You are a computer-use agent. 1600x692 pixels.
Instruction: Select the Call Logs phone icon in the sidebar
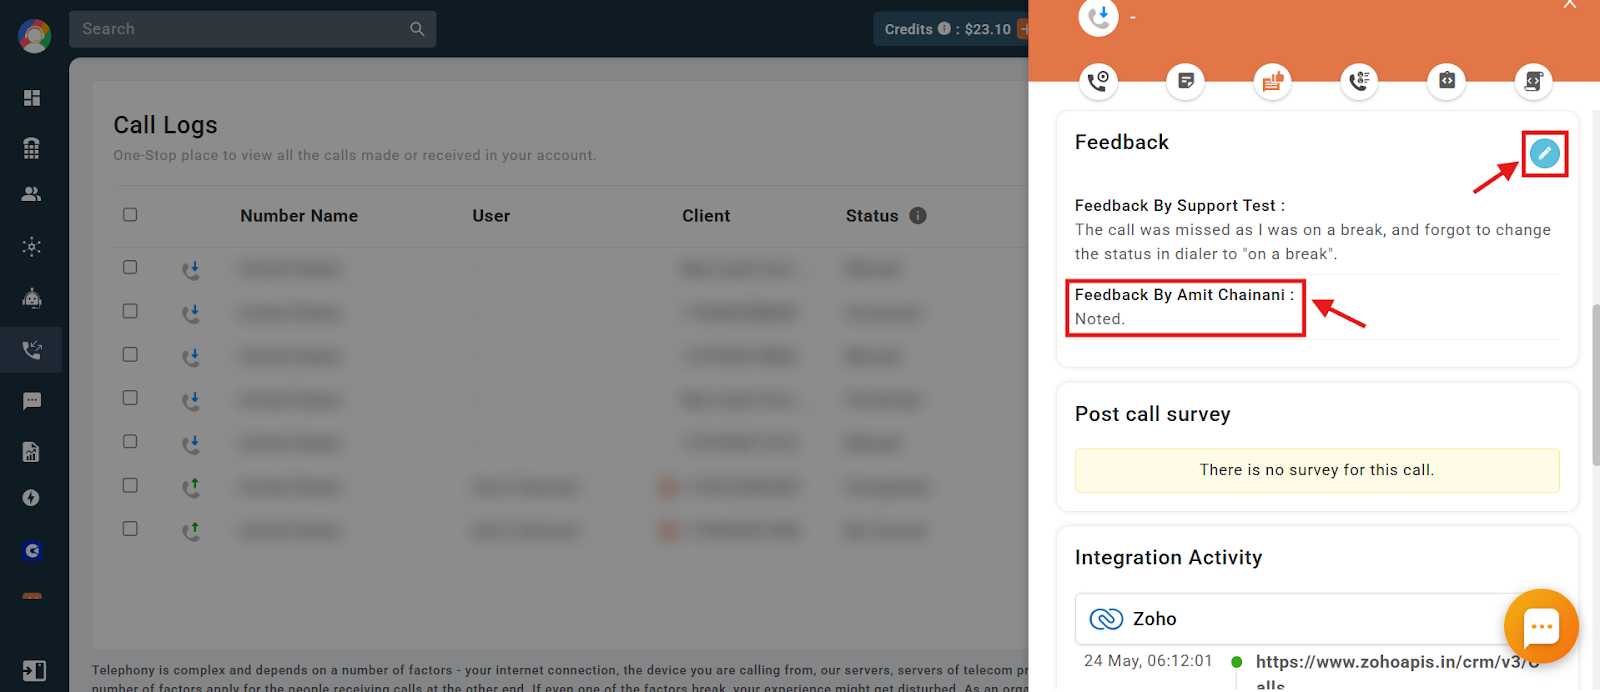tap(32, 350)
